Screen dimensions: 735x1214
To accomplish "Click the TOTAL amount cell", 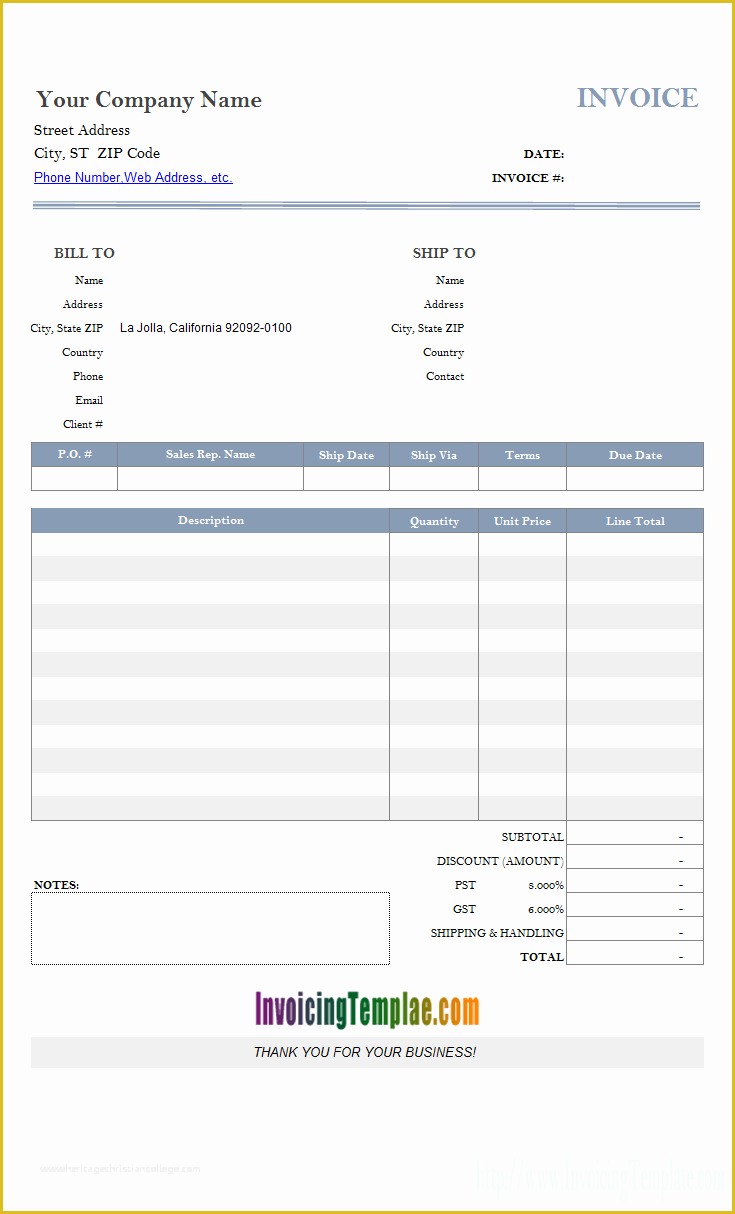I will 635,953.
